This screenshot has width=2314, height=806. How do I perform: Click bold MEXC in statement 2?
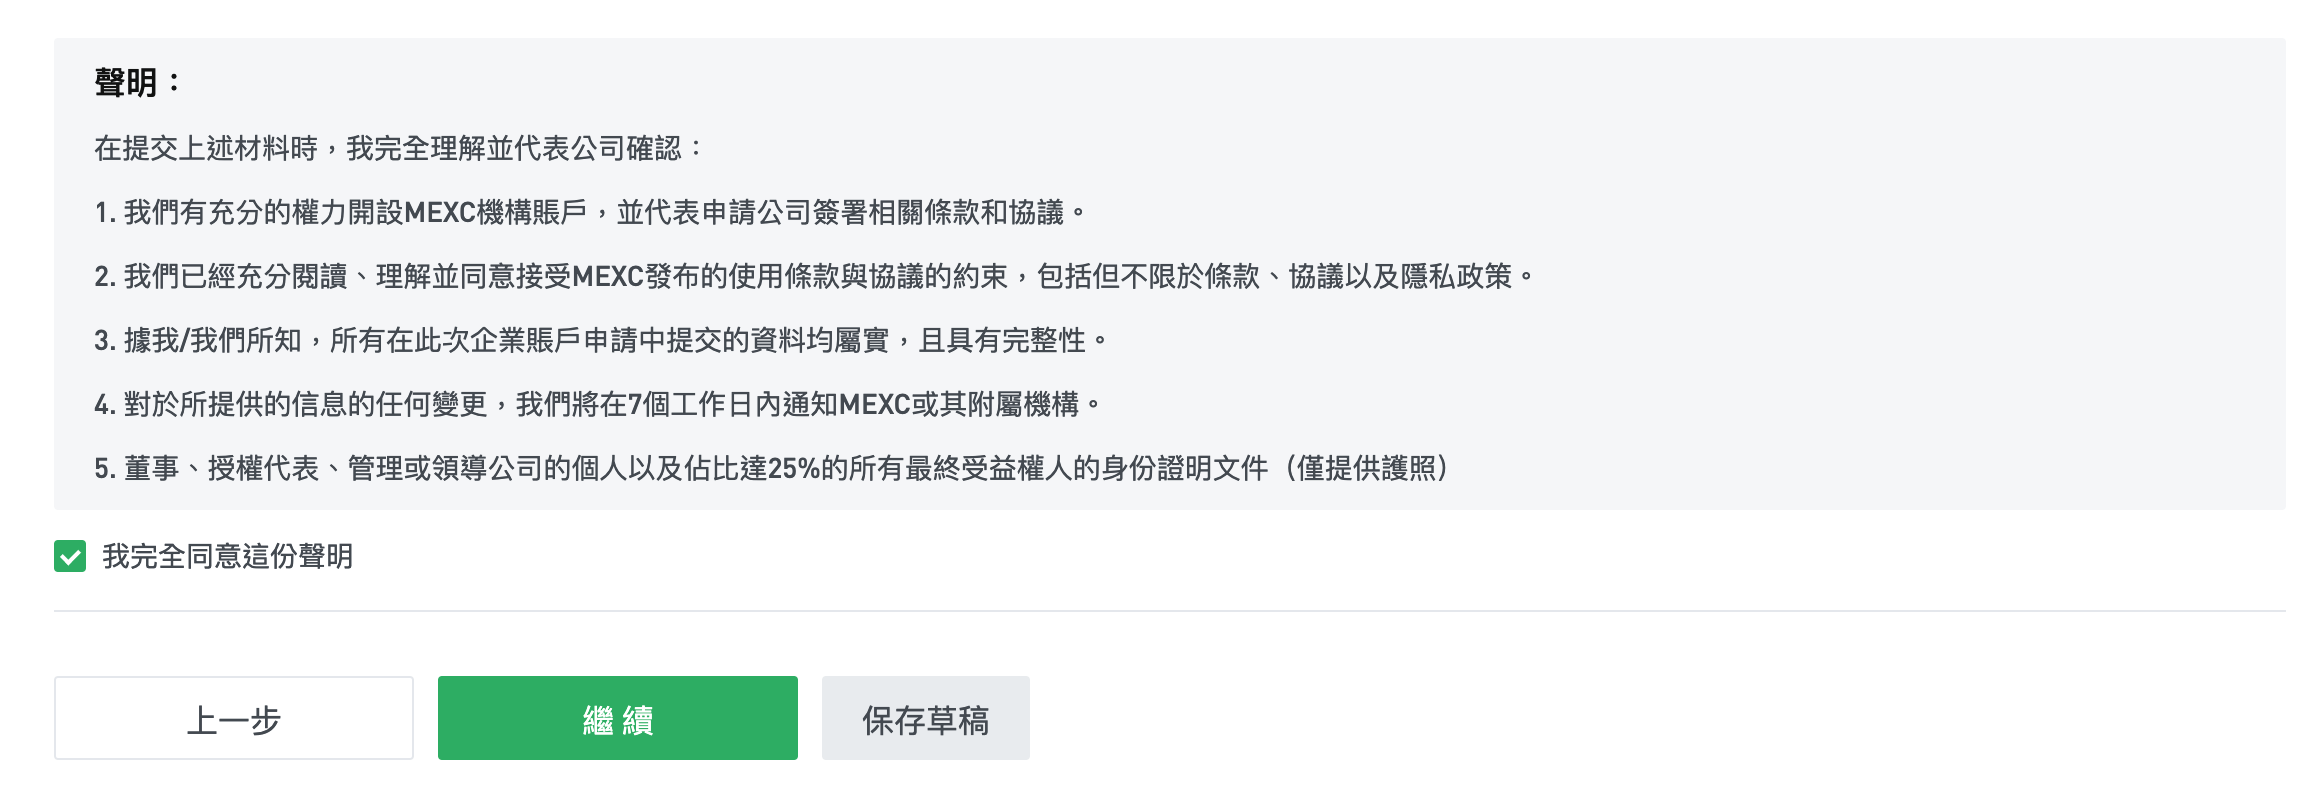(608, 277)
